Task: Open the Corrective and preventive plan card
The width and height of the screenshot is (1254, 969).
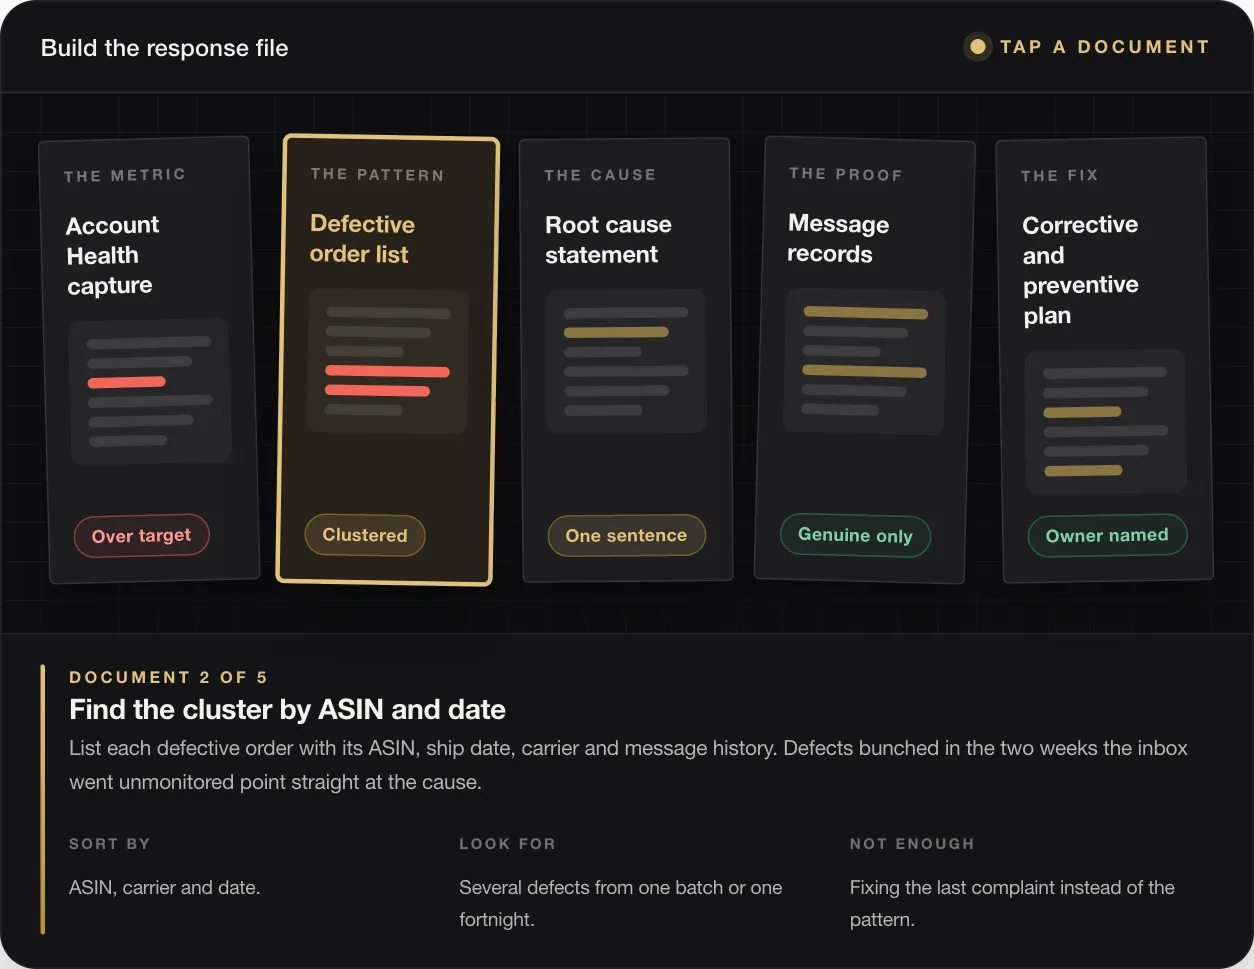Action: click(1104, 360)
